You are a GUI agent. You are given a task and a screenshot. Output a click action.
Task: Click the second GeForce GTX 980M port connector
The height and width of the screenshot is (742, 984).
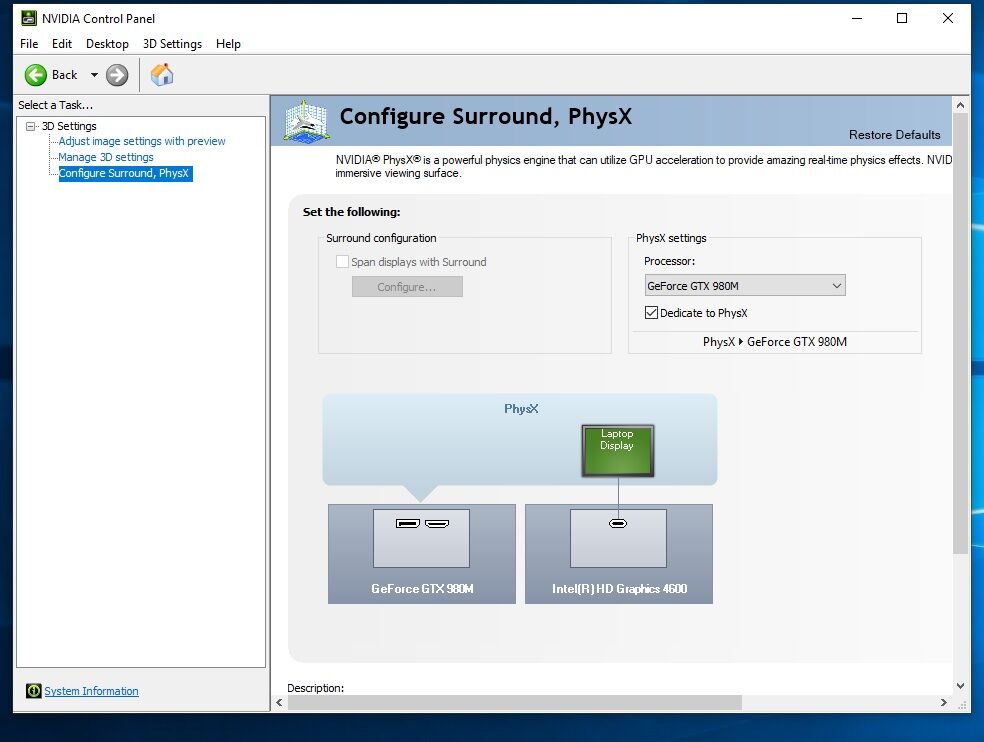point(437,523)
